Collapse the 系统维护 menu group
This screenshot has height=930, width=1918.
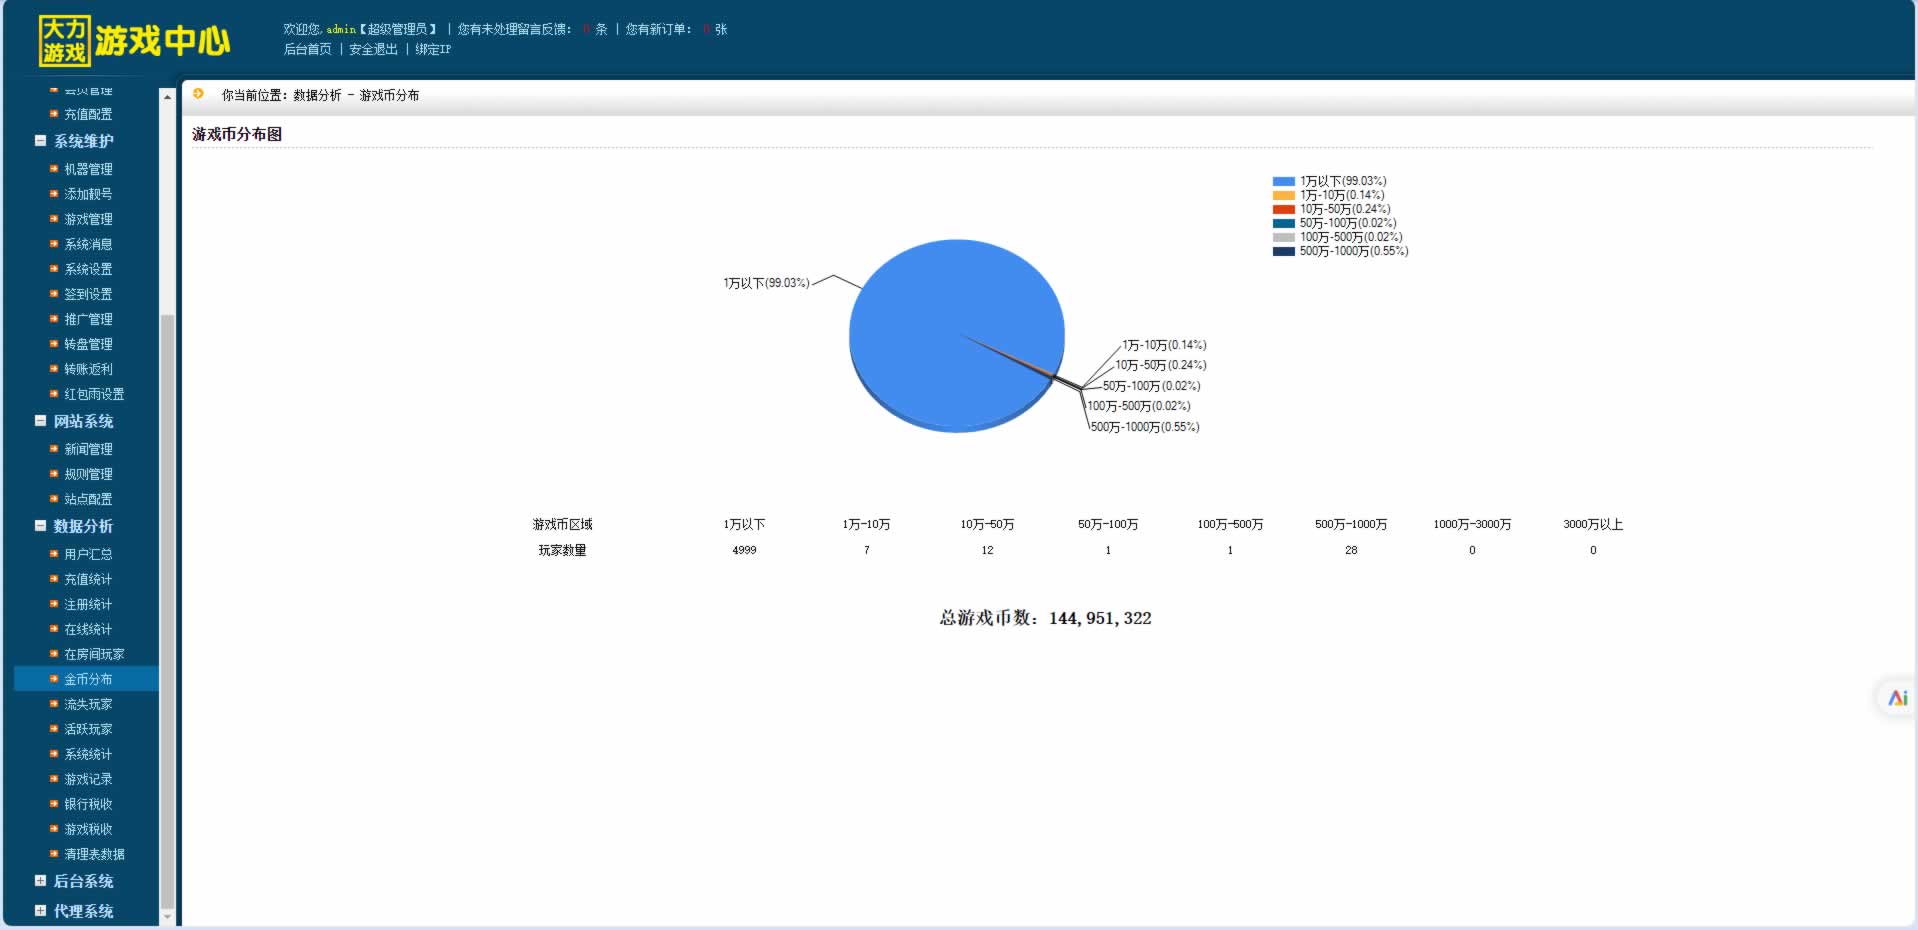(x=41, y=141)
